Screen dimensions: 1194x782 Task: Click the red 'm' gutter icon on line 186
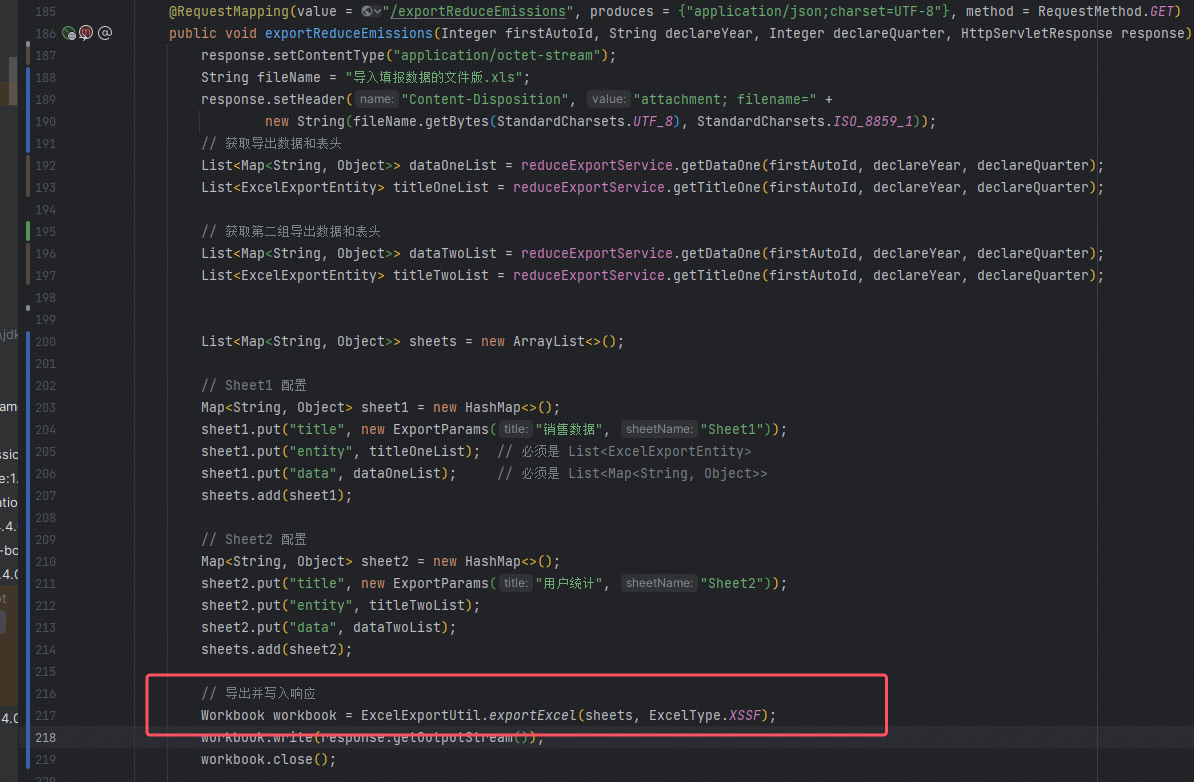coord(86,33)
